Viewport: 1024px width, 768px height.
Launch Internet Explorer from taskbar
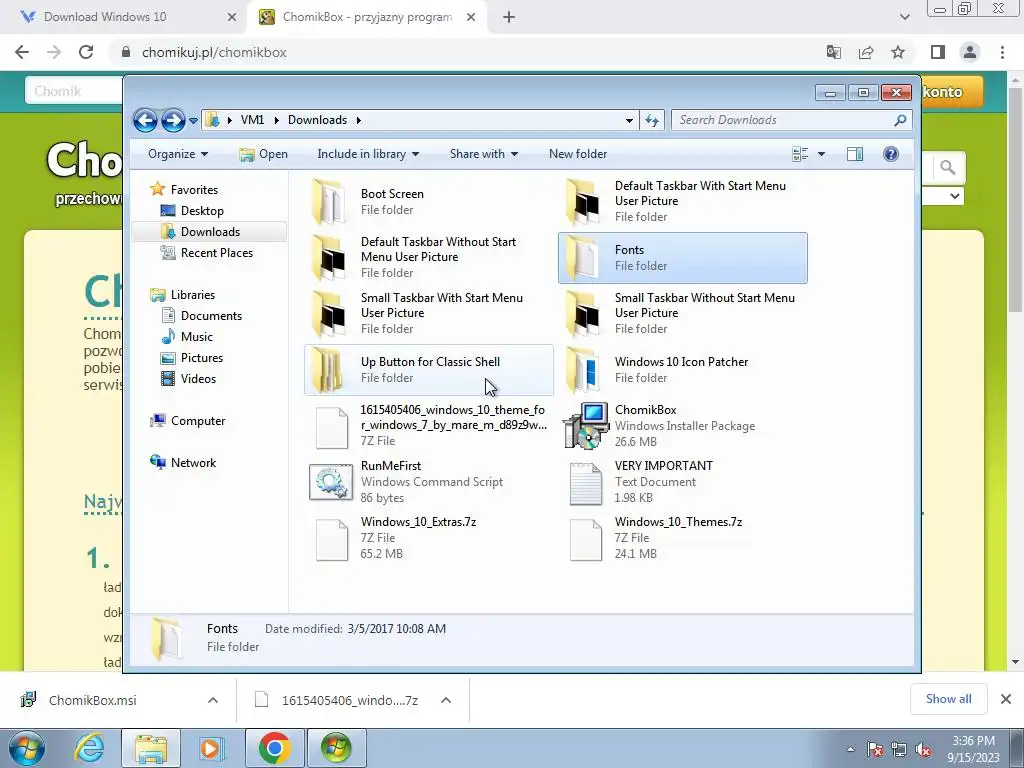(x=89, y=748)
